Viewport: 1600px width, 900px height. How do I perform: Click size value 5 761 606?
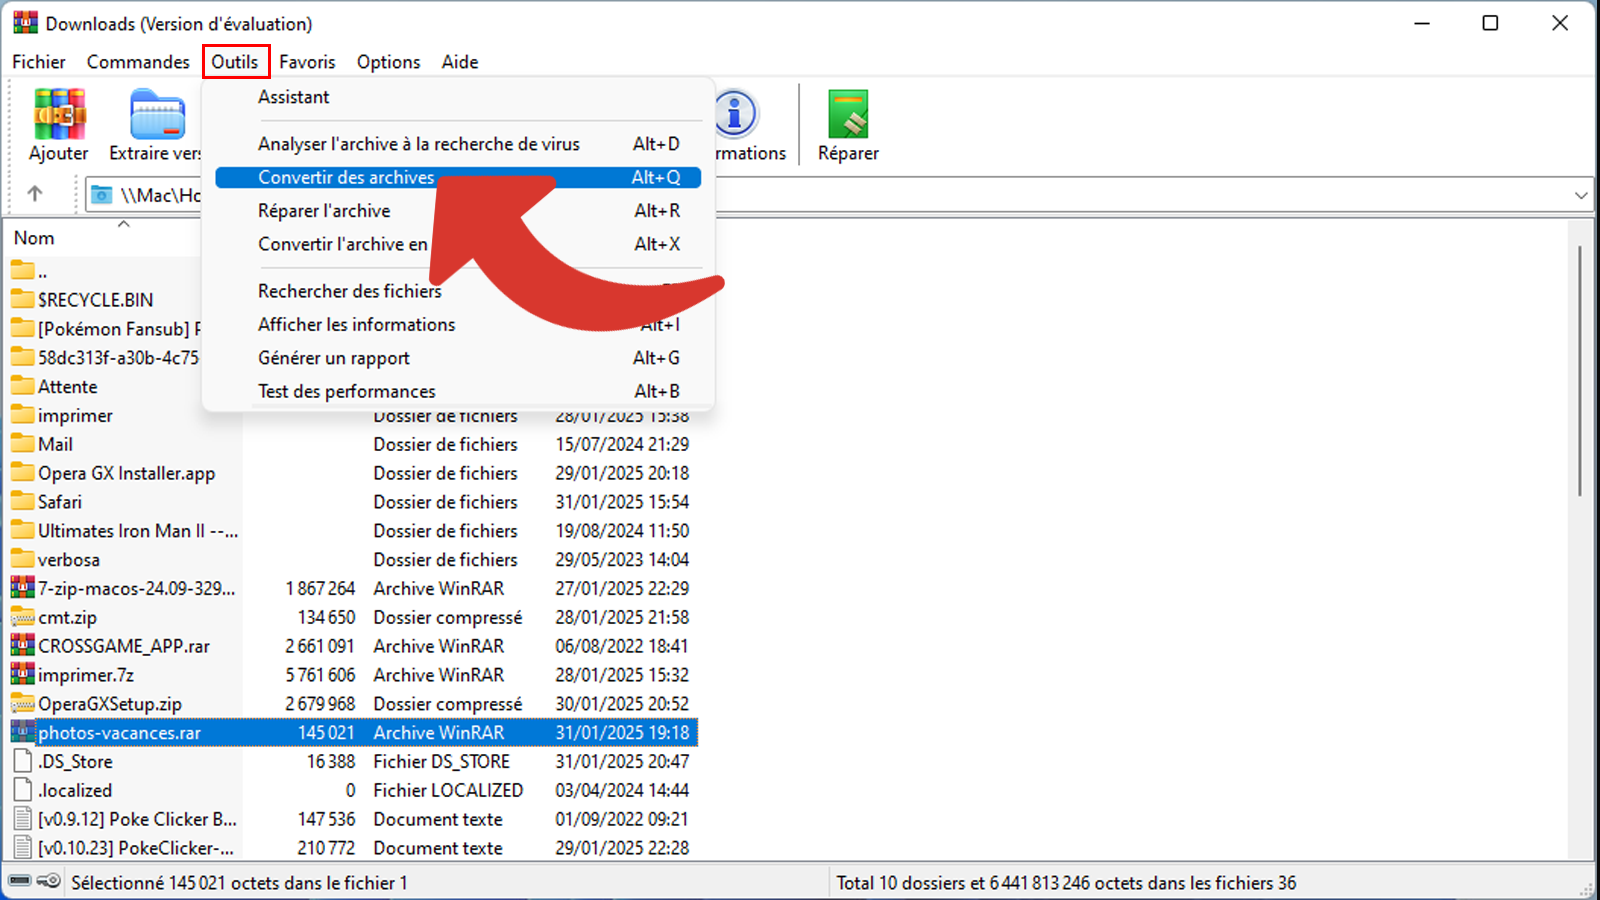pos(320,675)
